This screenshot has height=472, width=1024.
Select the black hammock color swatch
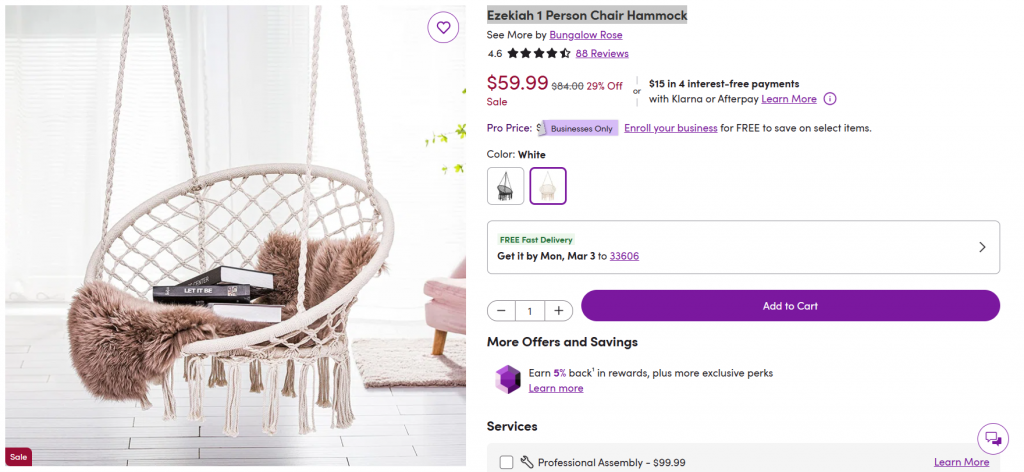click(506, 186)
